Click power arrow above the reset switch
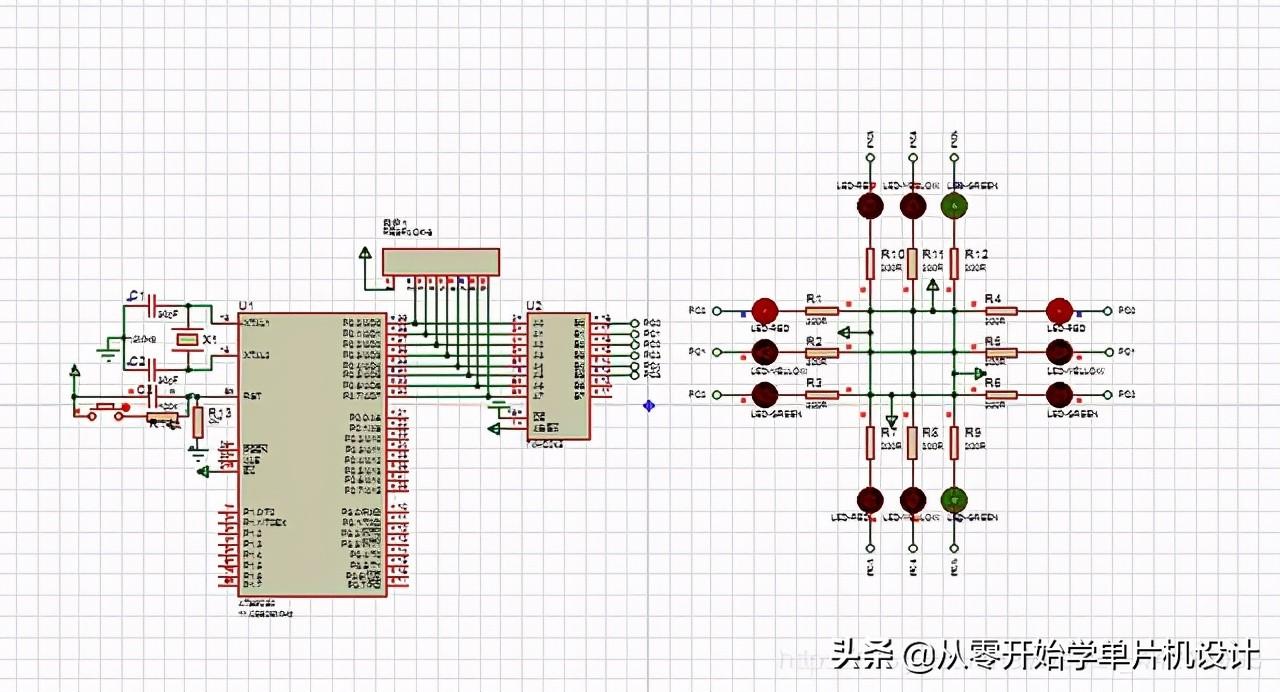 coord(74,372)
